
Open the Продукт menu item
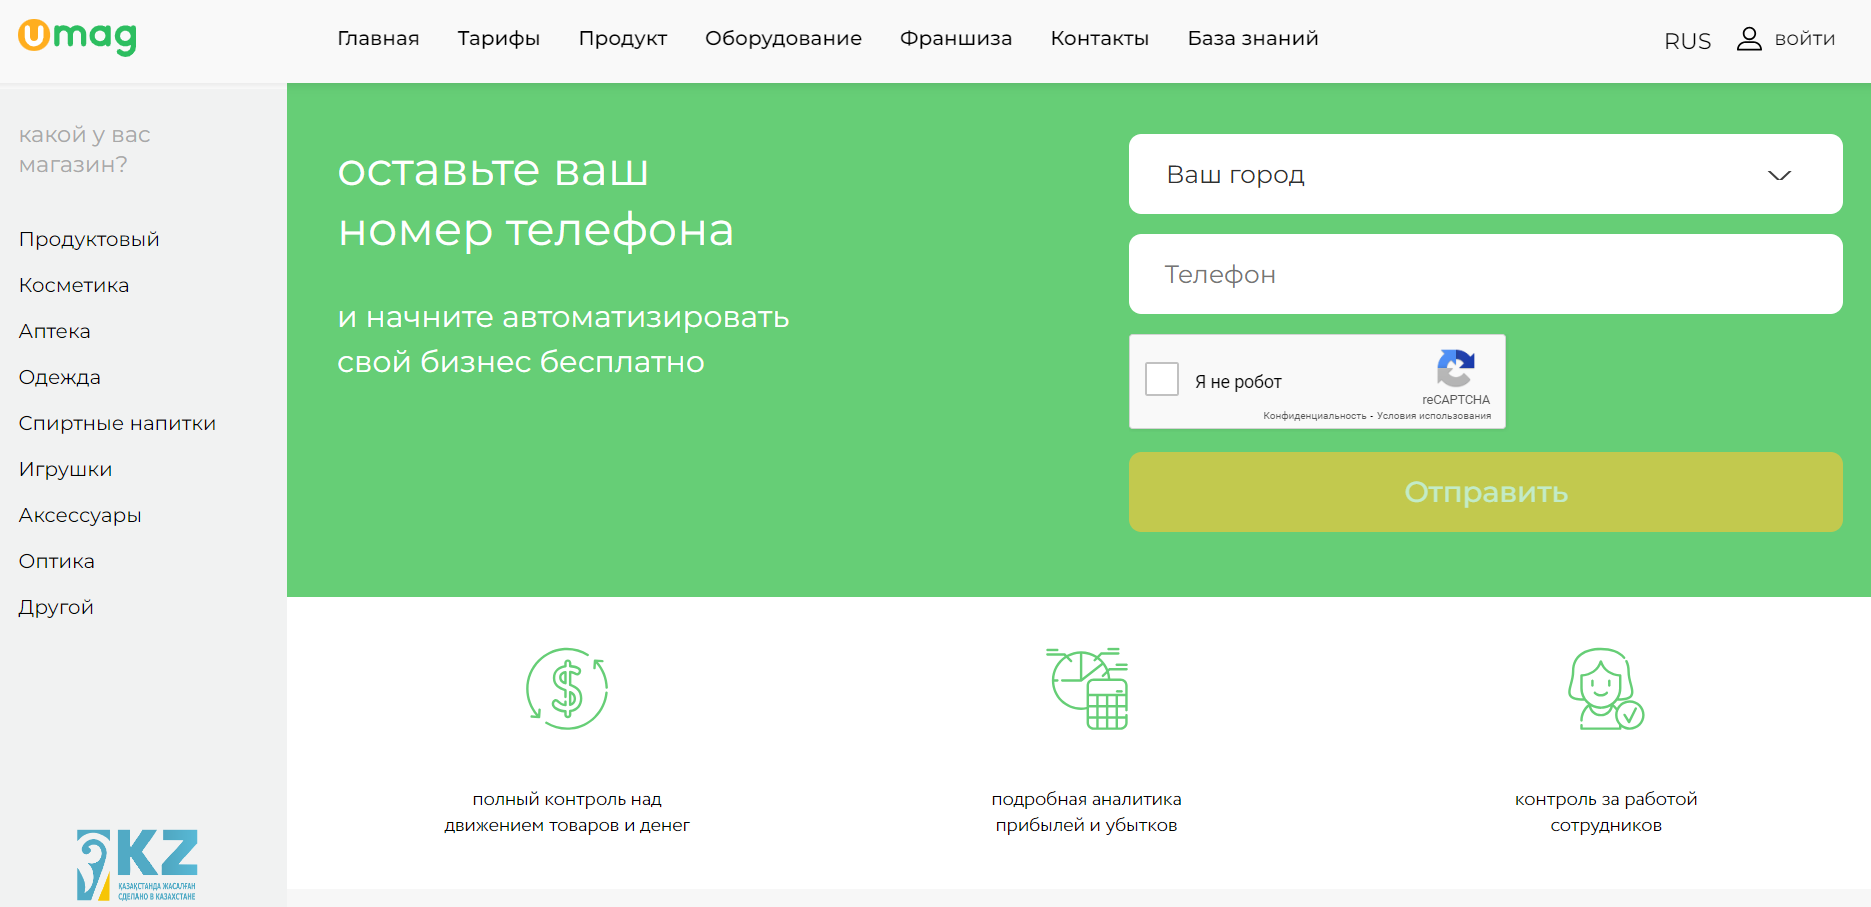point(622,38)
